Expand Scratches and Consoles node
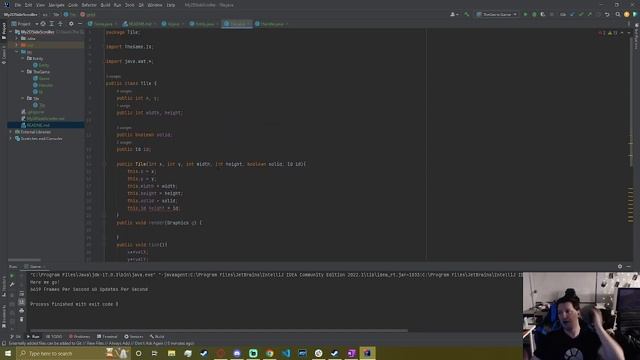 (x=11, y=138)
